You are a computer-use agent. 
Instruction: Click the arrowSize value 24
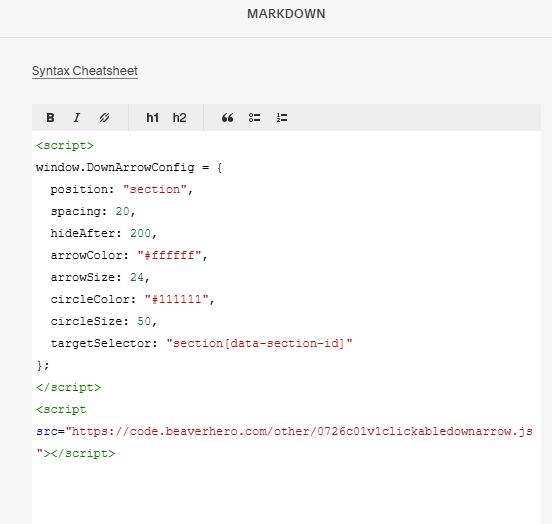(137, 277)
